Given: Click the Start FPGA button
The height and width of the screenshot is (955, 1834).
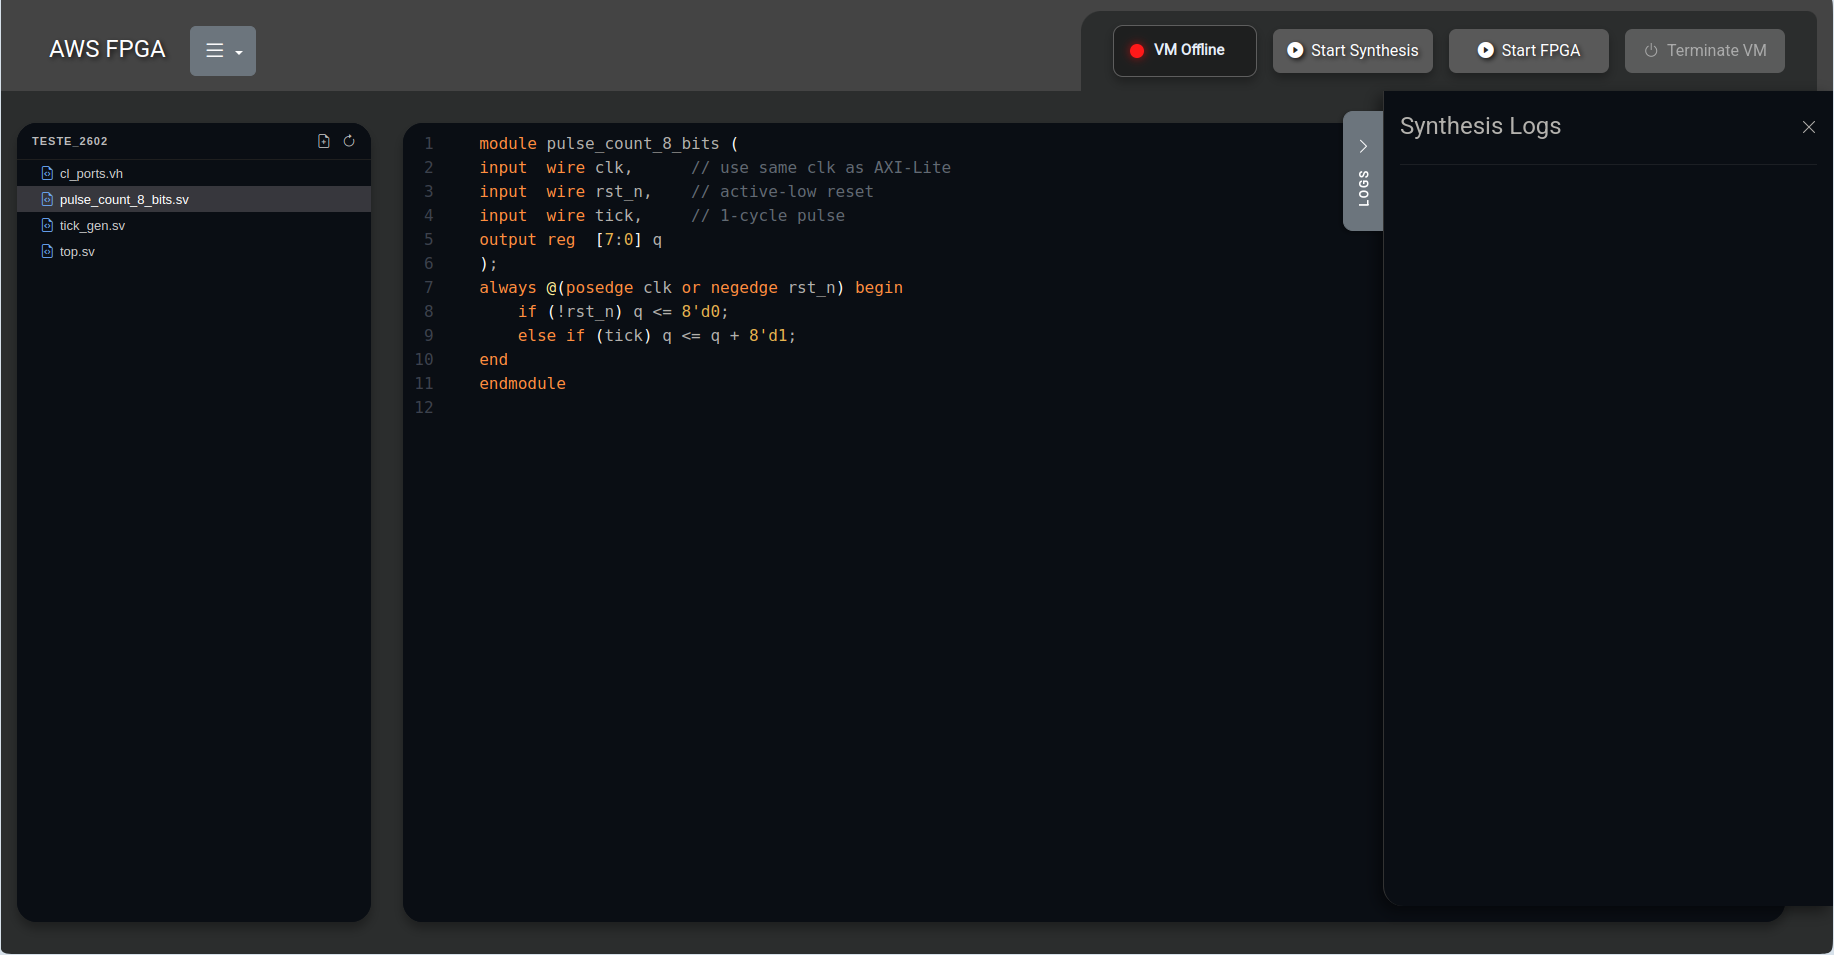Looking at the screenshot, I should (1528, 51).
